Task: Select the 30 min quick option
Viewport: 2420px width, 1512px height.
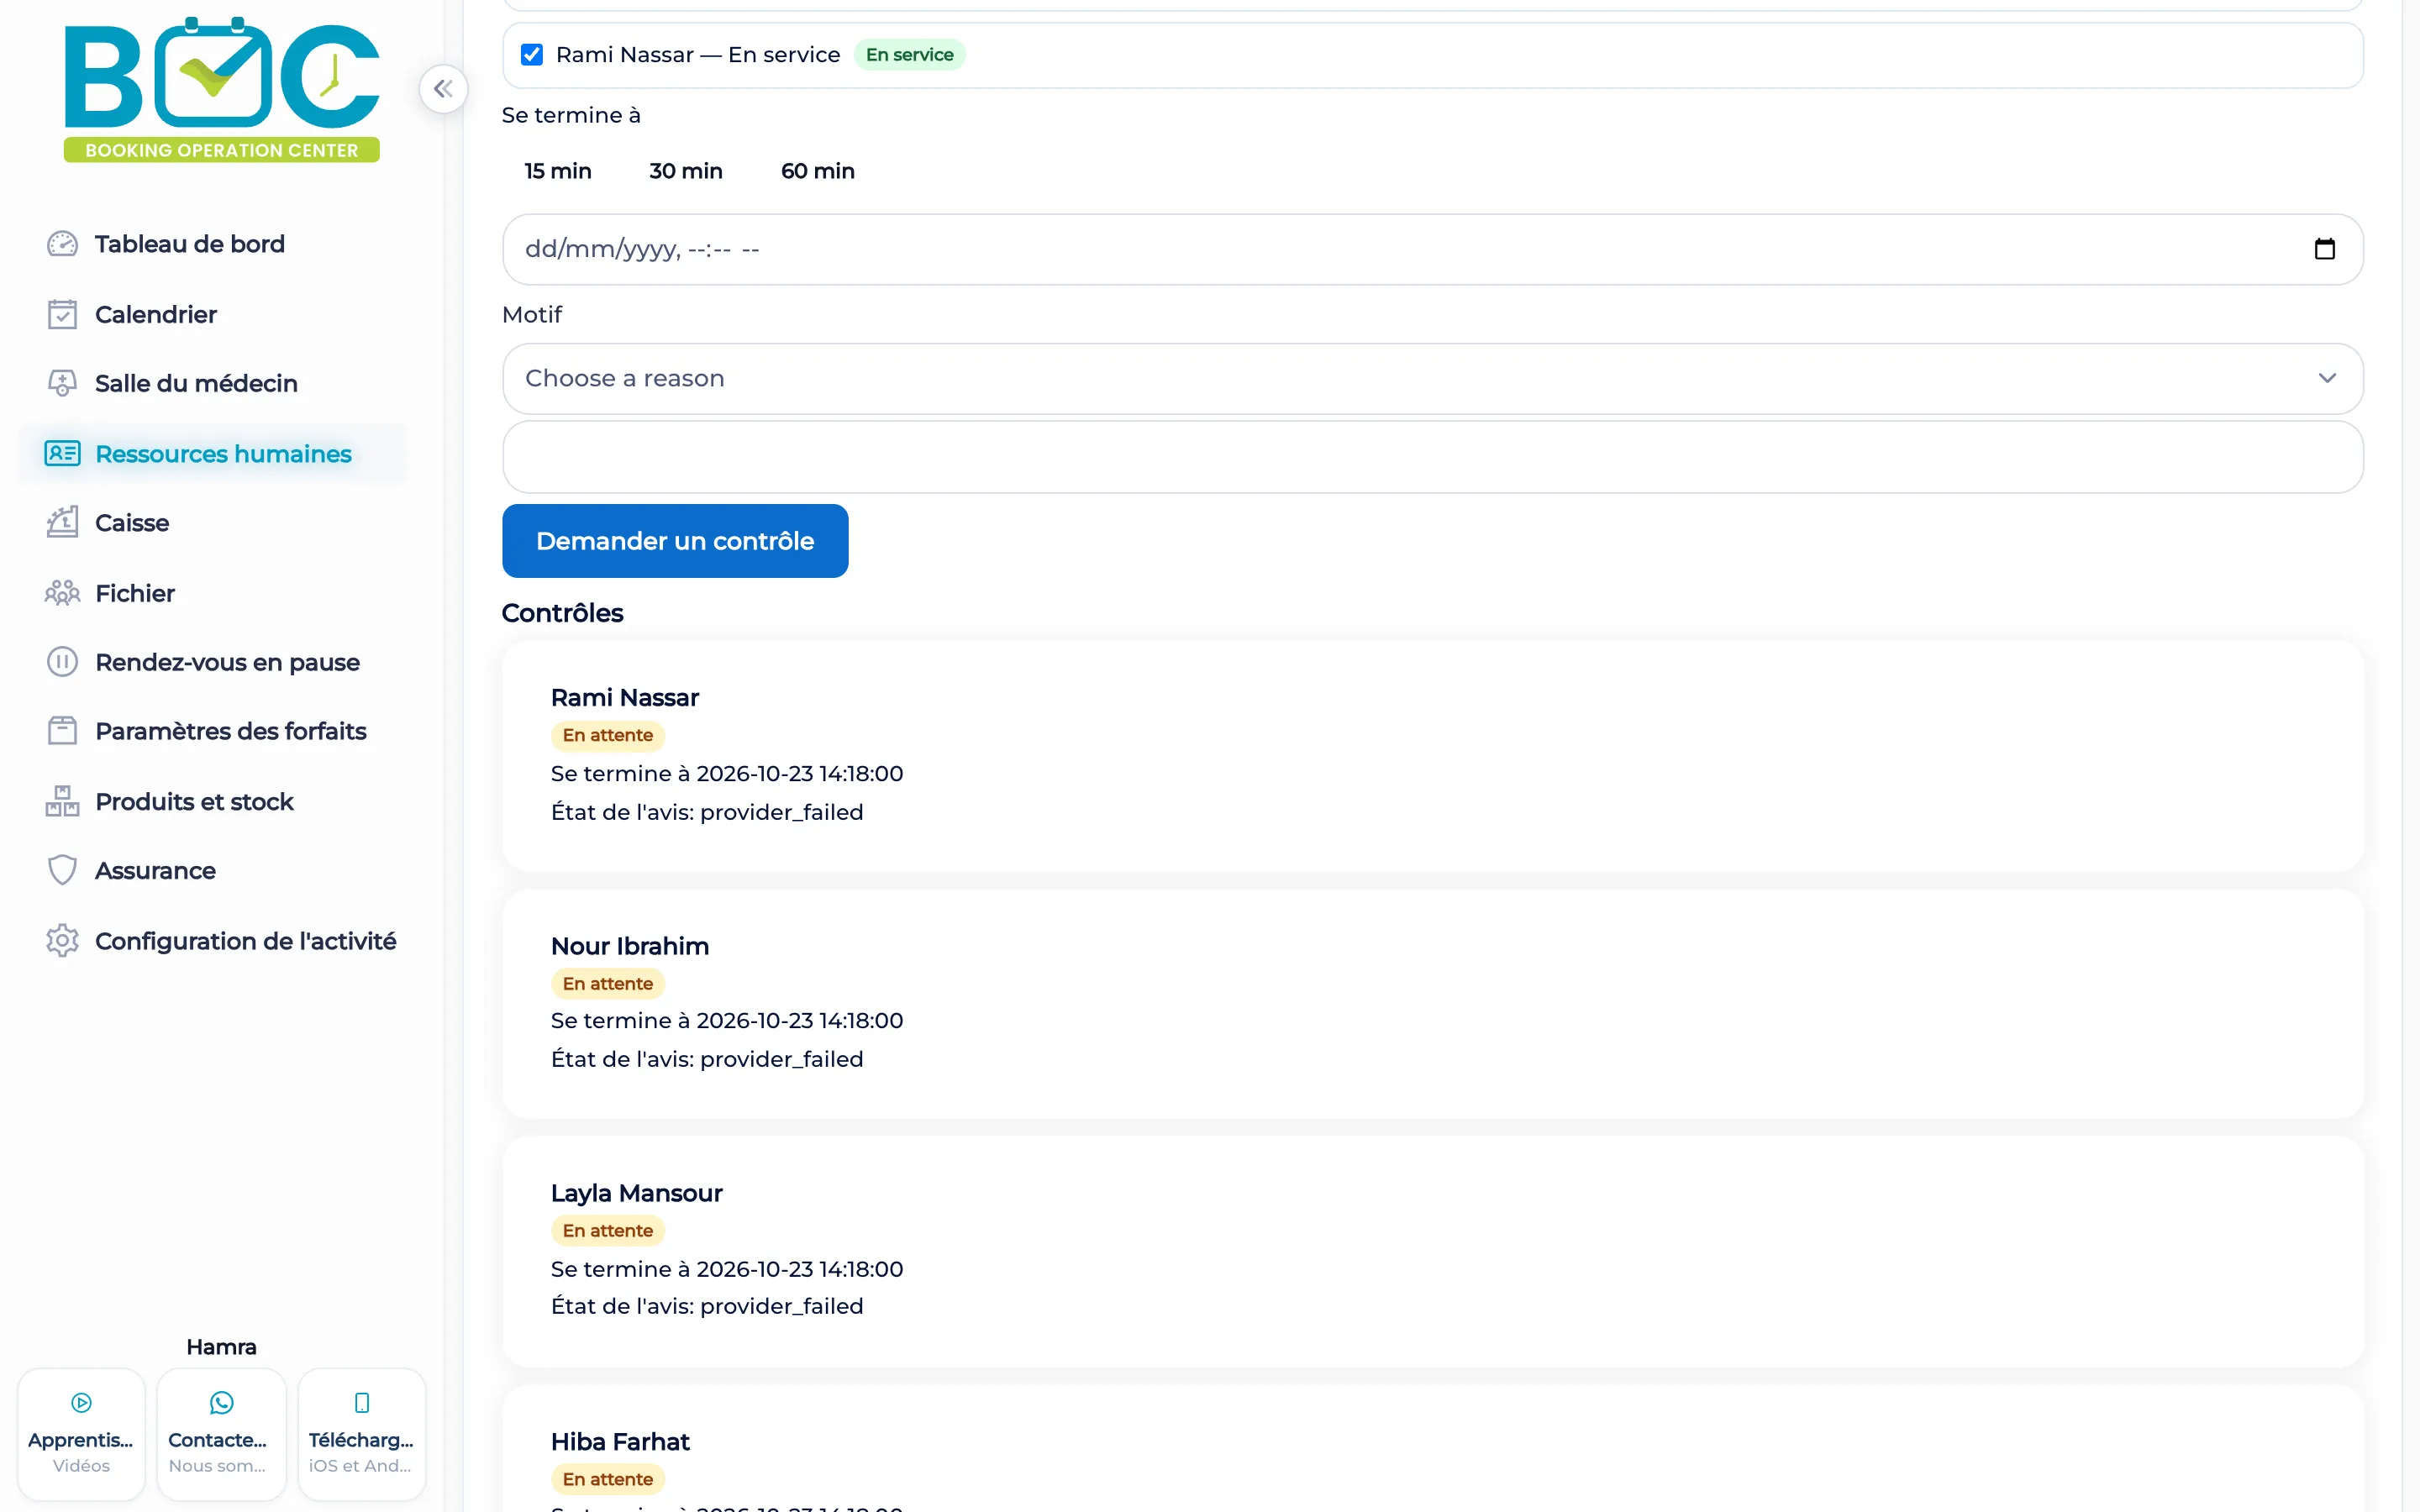Action: (x=686, y=171)
